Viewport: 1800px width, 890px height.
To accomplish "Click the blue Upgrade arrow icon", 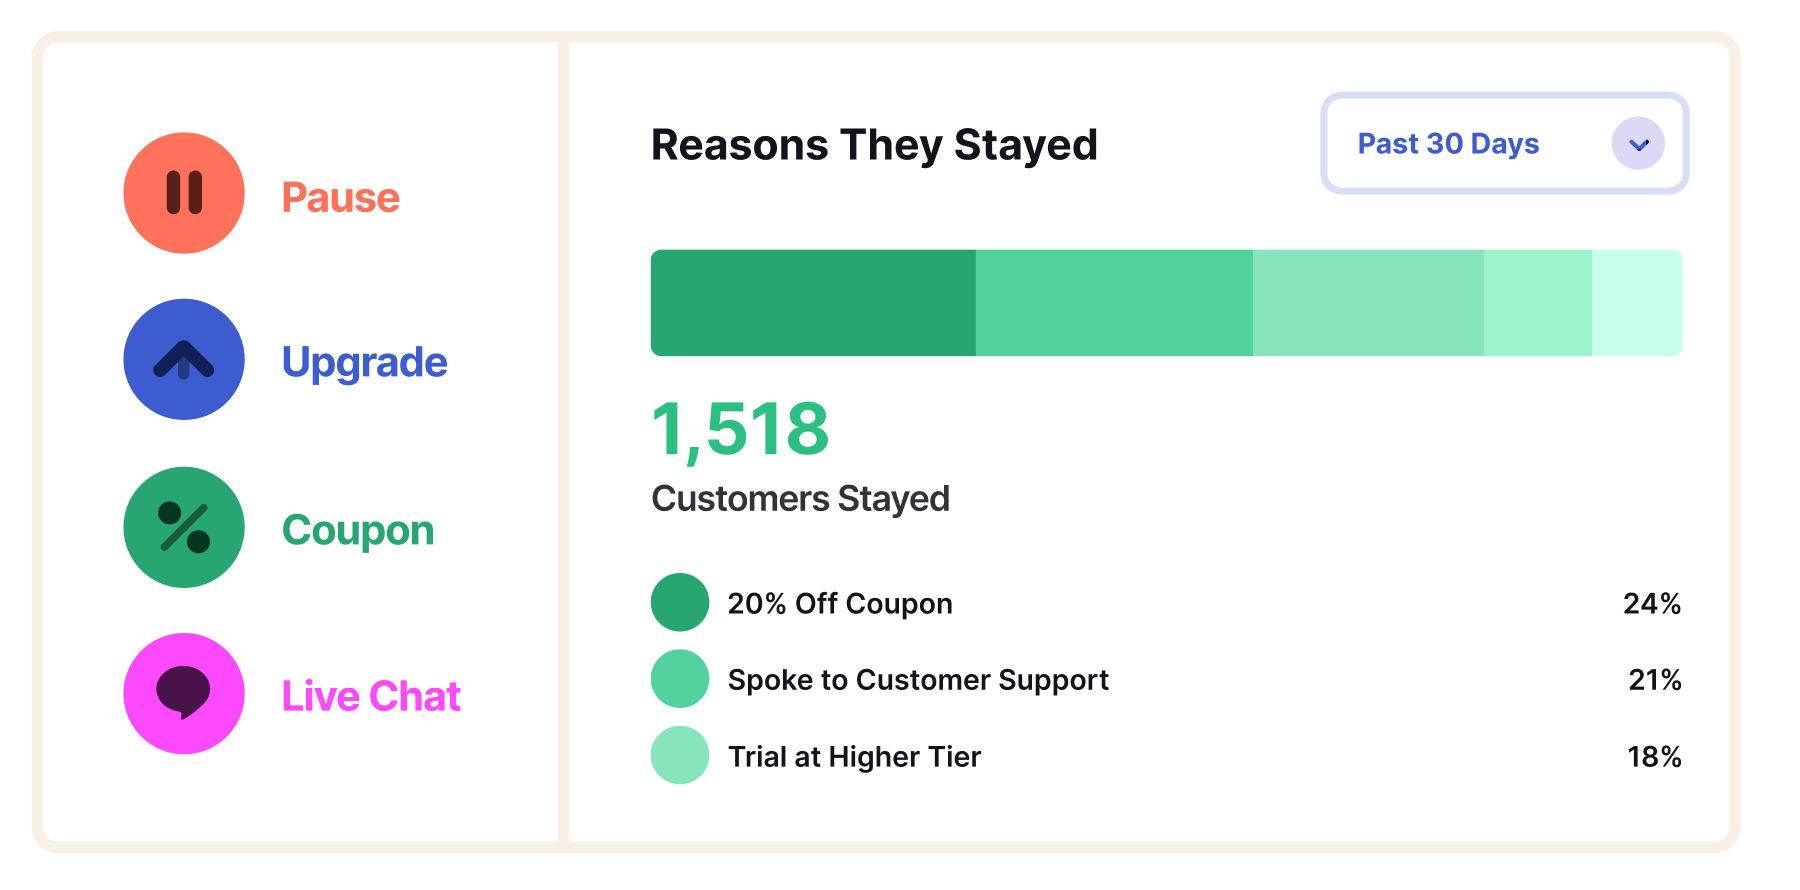I will coord(184,360).
